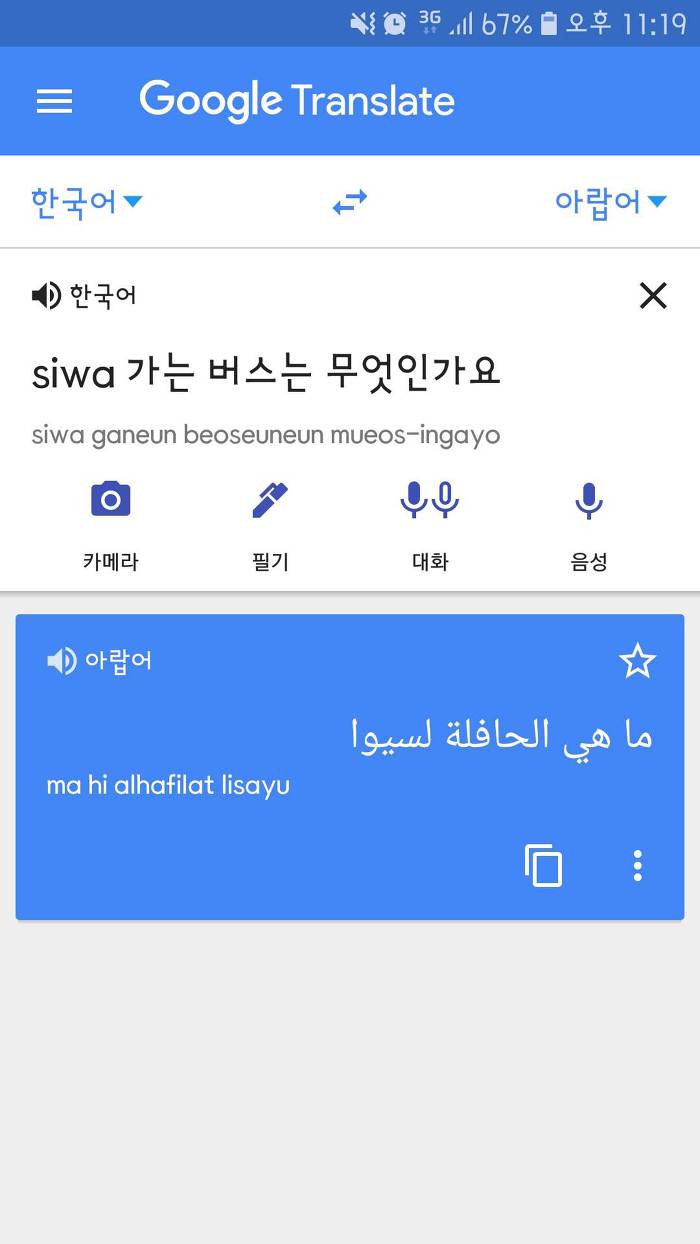Play Arabic translation audio
This screenshot has height=1244, width=700.
point(62,661)
